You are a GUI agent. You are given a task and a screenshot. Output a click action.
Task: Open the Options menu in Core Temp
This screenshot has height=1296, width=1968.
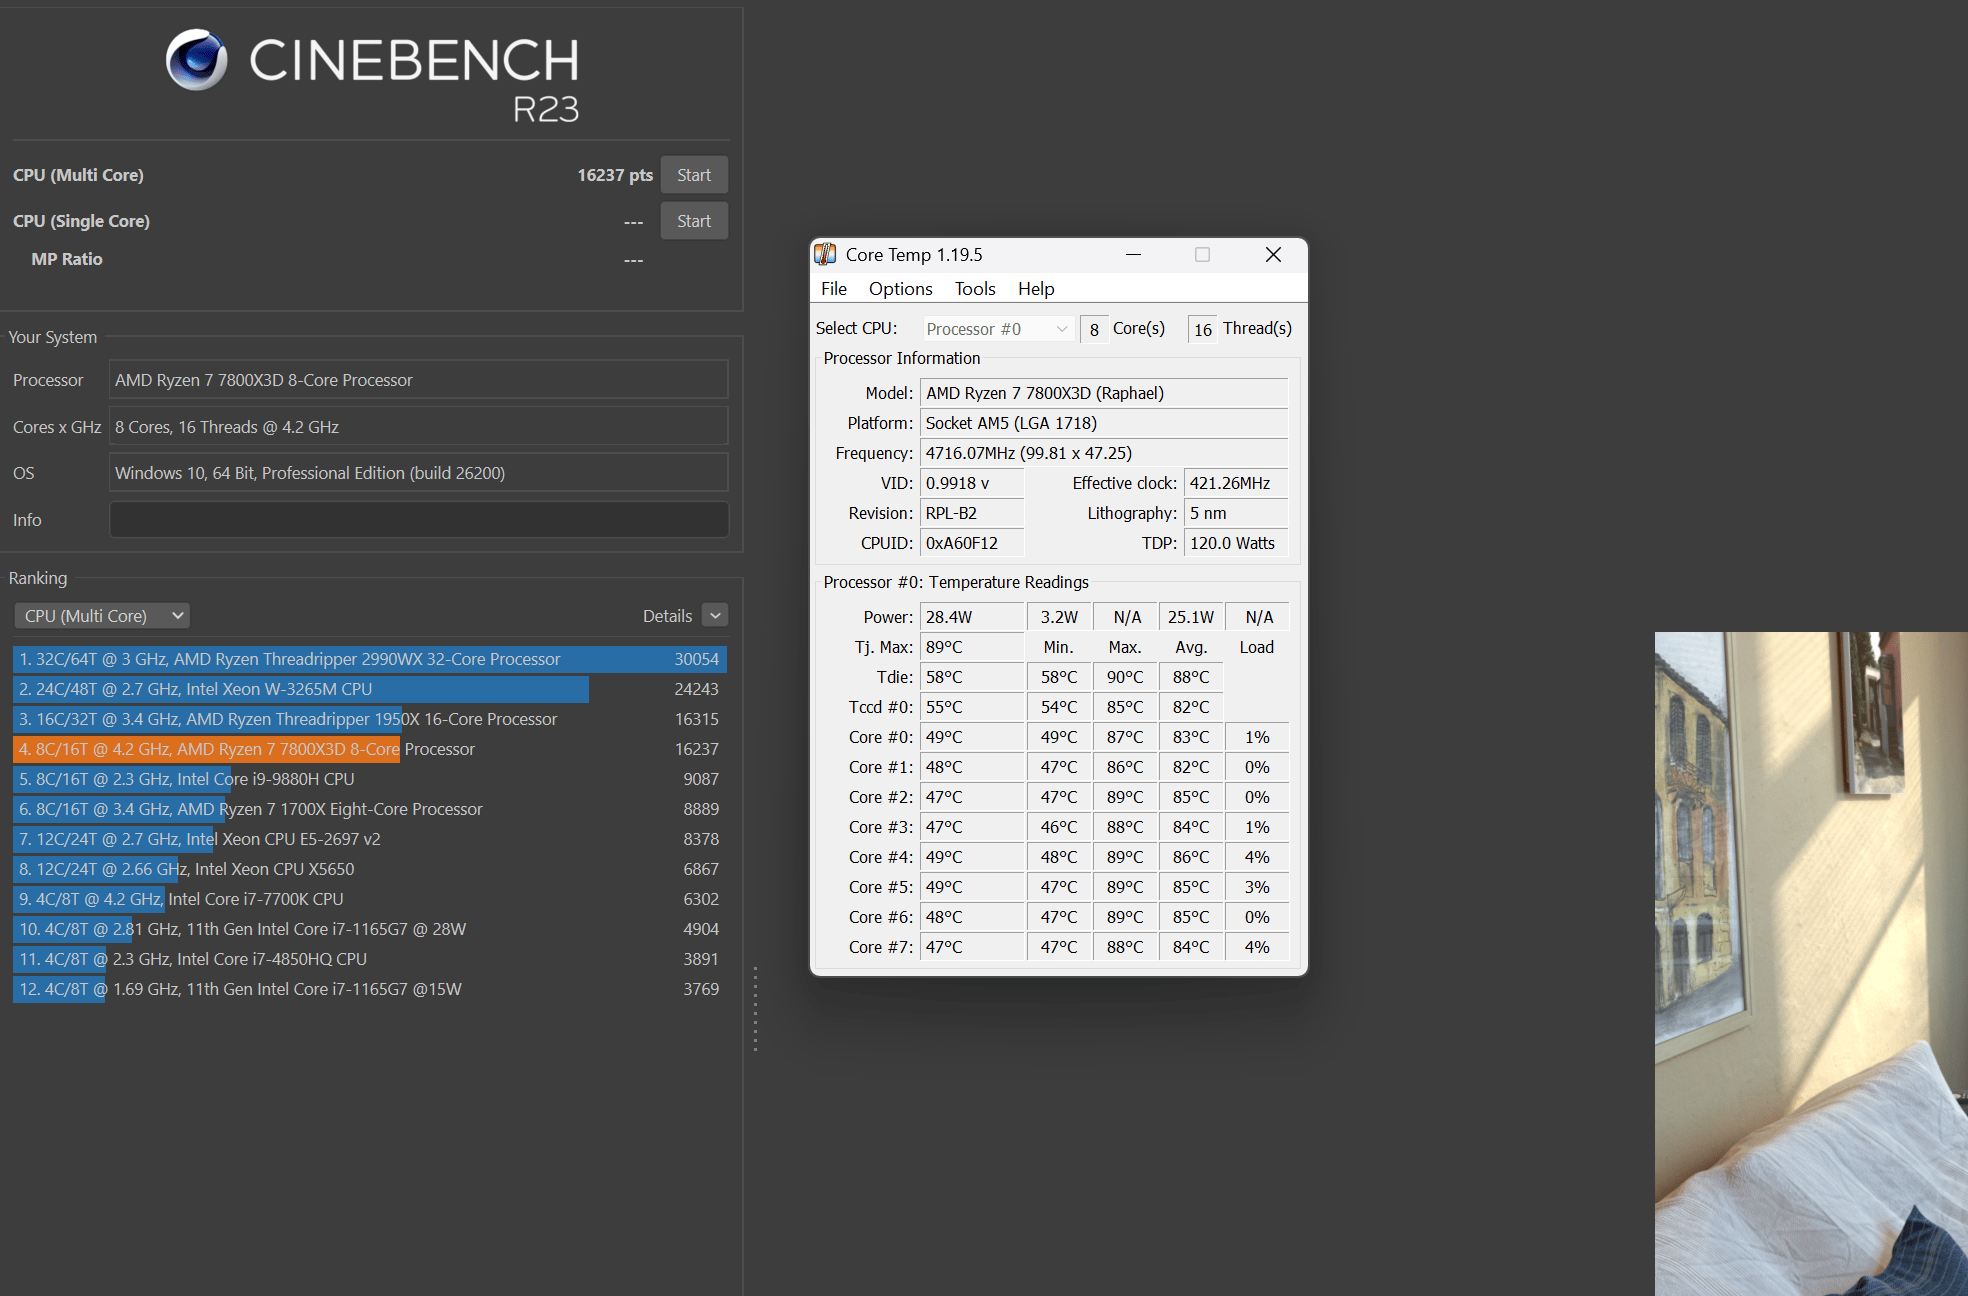coord(901,289)
